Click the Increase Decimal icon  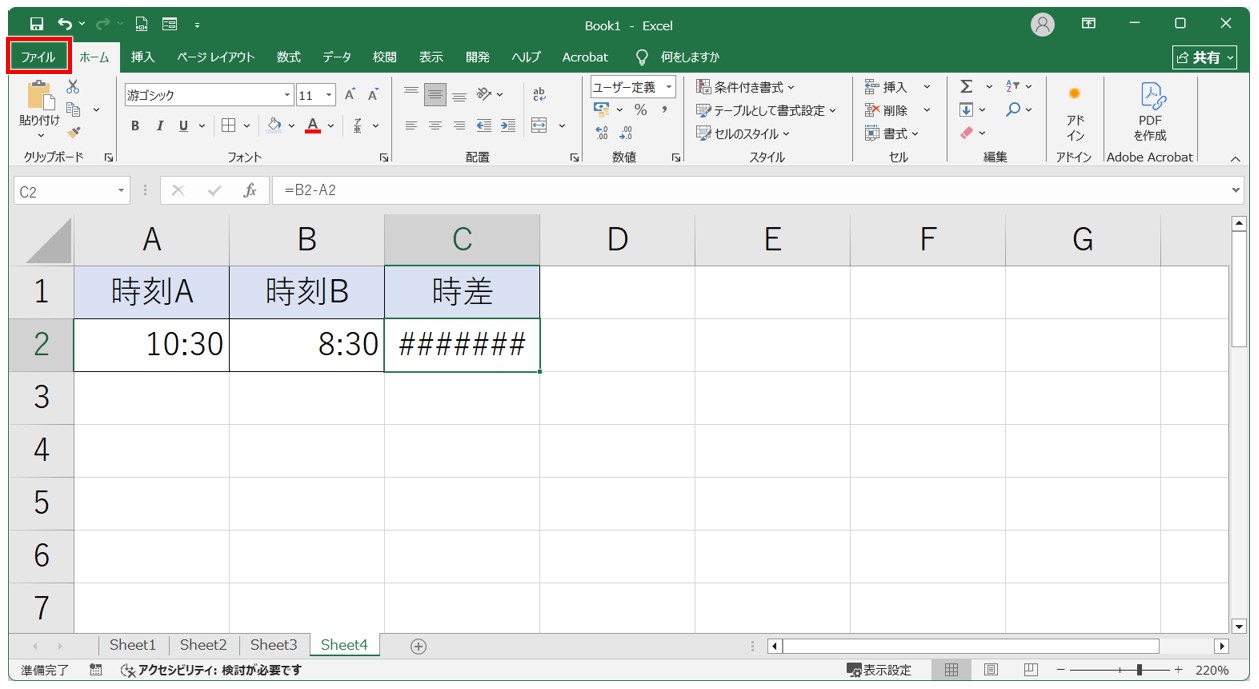coord(601,132)
